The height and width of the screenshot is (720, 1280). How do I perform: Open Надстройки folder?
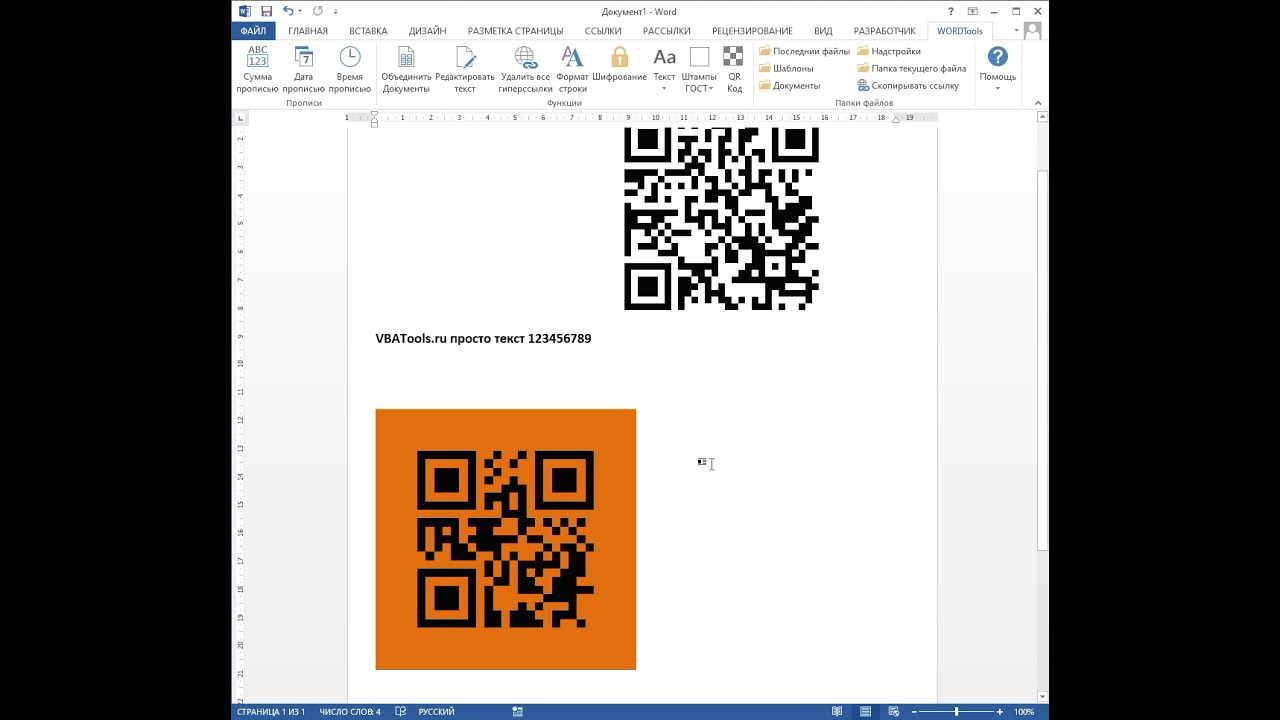pos(888,51)
